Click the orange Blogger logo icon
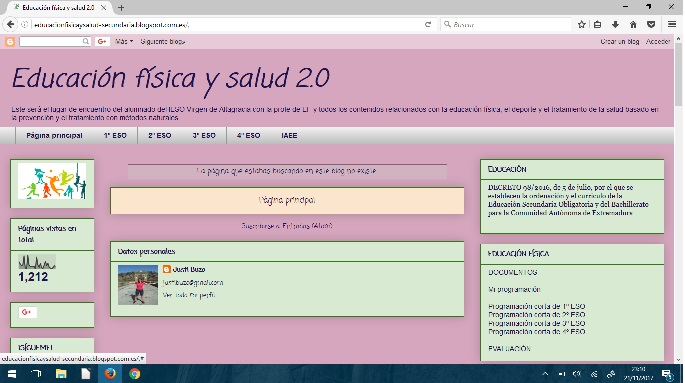Viewport: 685px width, 383px height. tap(10, 41)
